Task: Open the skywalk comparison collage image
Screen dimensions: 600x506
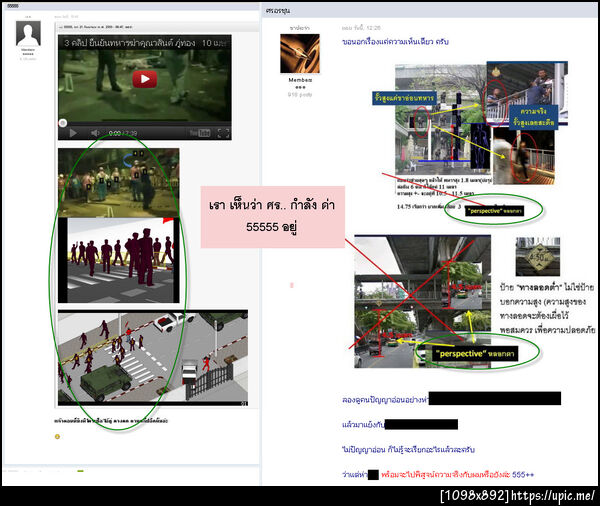Action: [x=481, y=122]
